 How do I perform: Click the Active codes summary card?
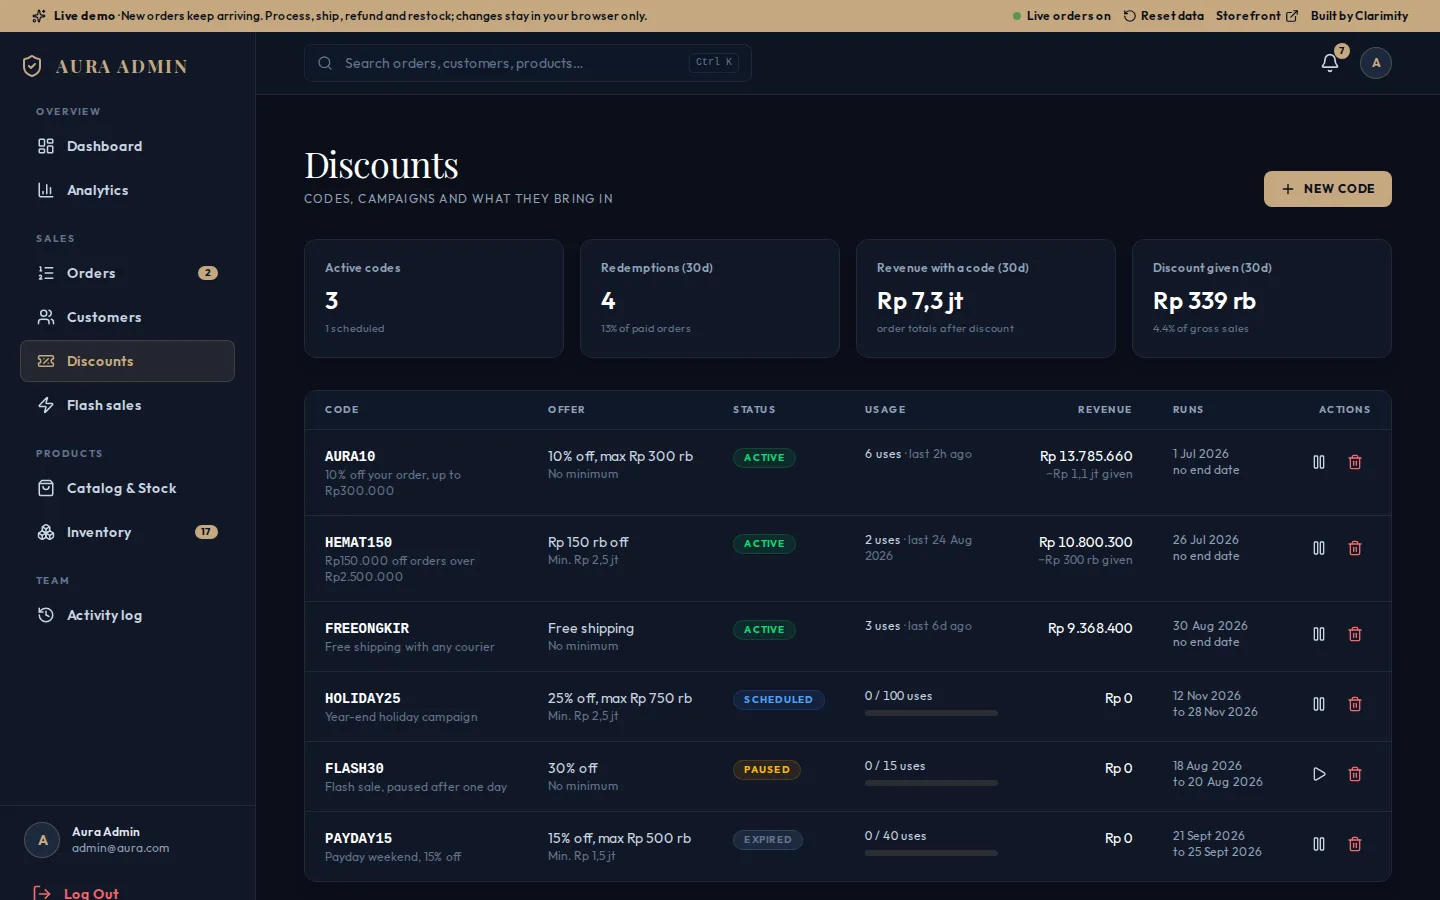434,298
